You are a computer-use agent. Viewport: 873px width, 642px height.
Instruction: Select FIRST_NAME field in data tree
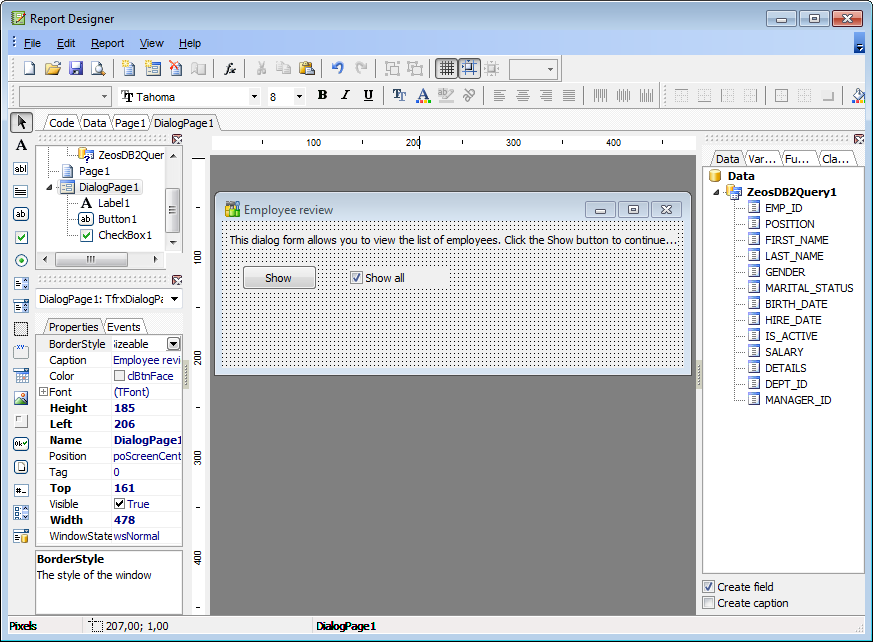(796, 240)
